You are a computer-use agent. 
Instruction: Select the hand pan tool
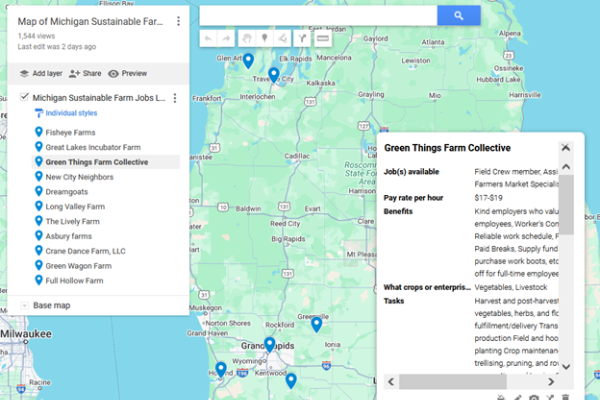(x=246, y=38)
